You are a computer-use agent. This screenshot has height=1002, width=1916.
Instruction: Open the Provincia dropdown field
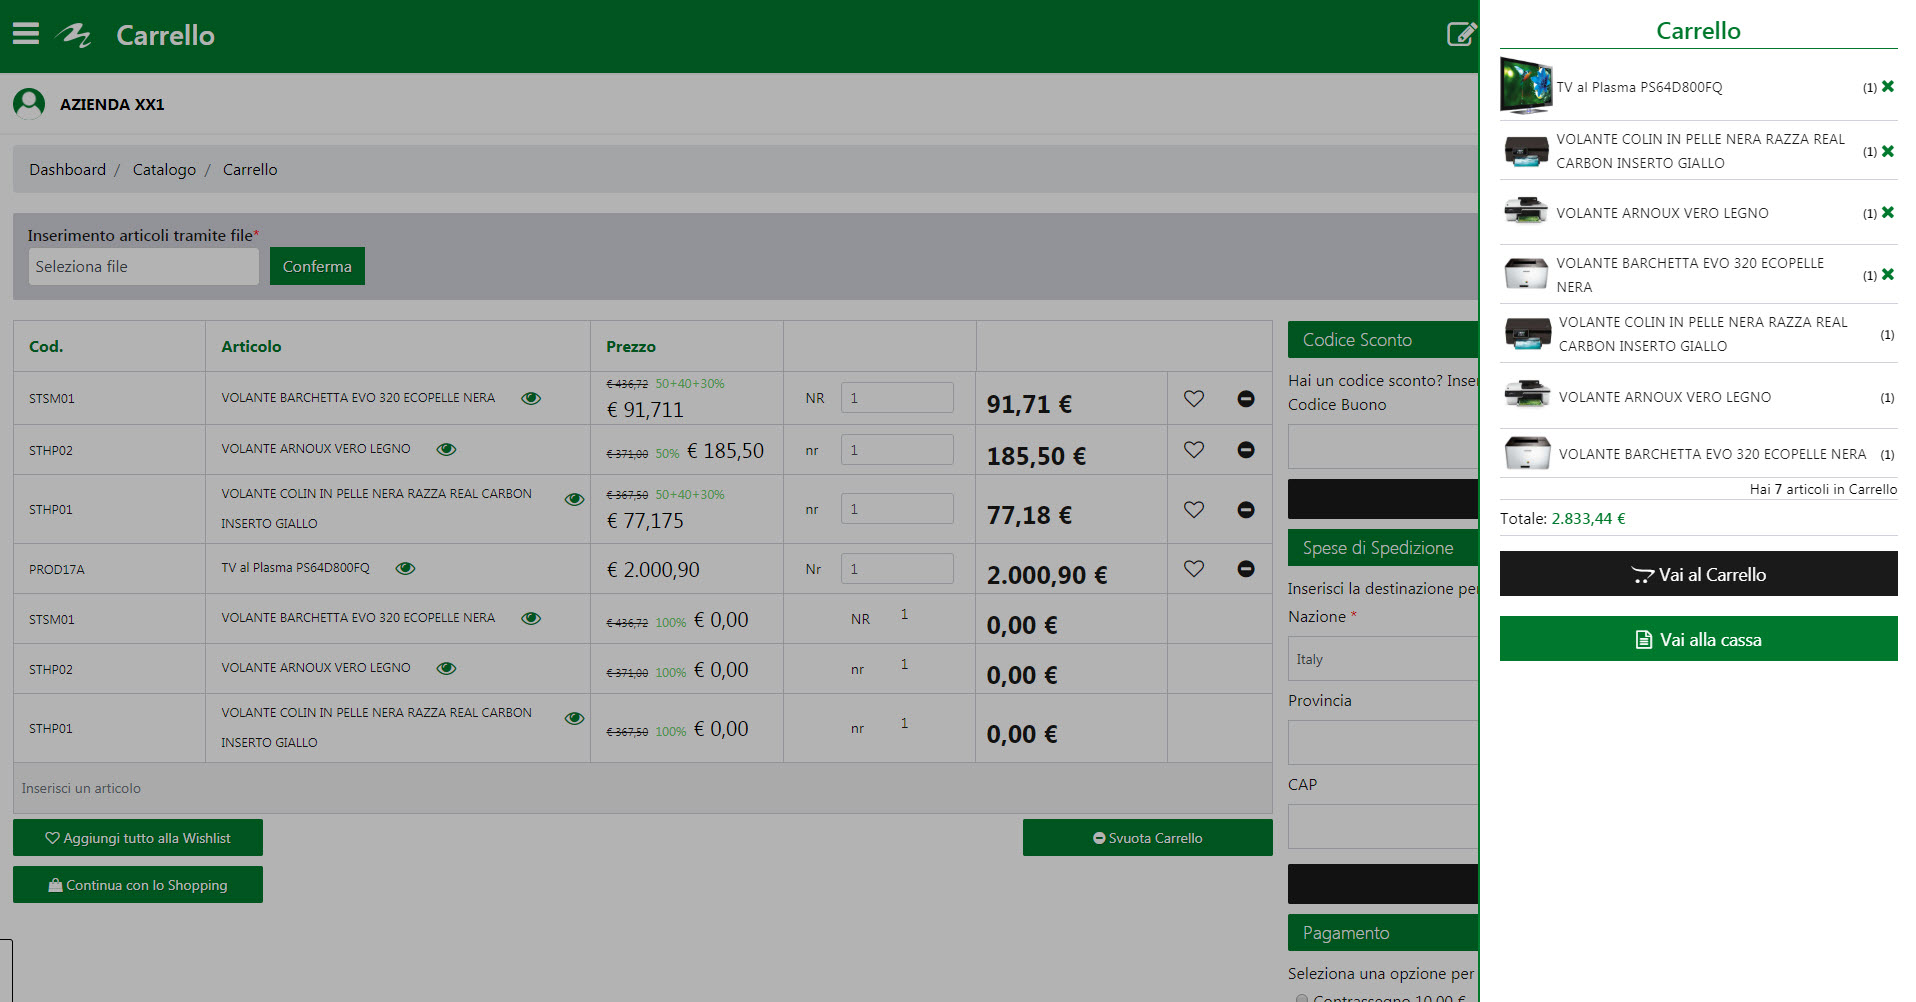click(x=1382, y=743)
